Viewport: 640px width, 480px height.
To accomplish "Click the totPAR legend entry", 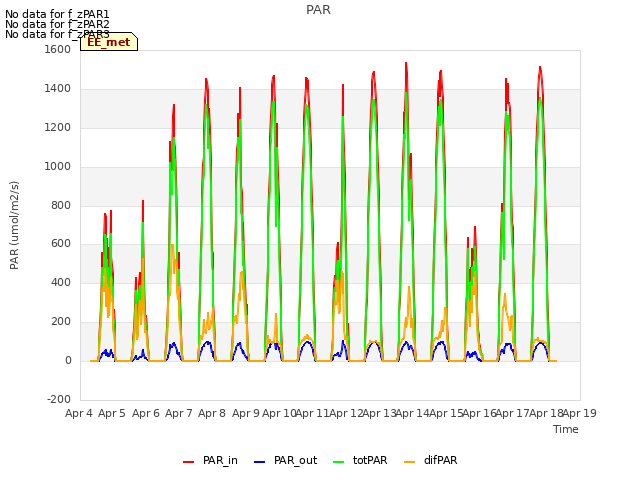I will [360, 460].
